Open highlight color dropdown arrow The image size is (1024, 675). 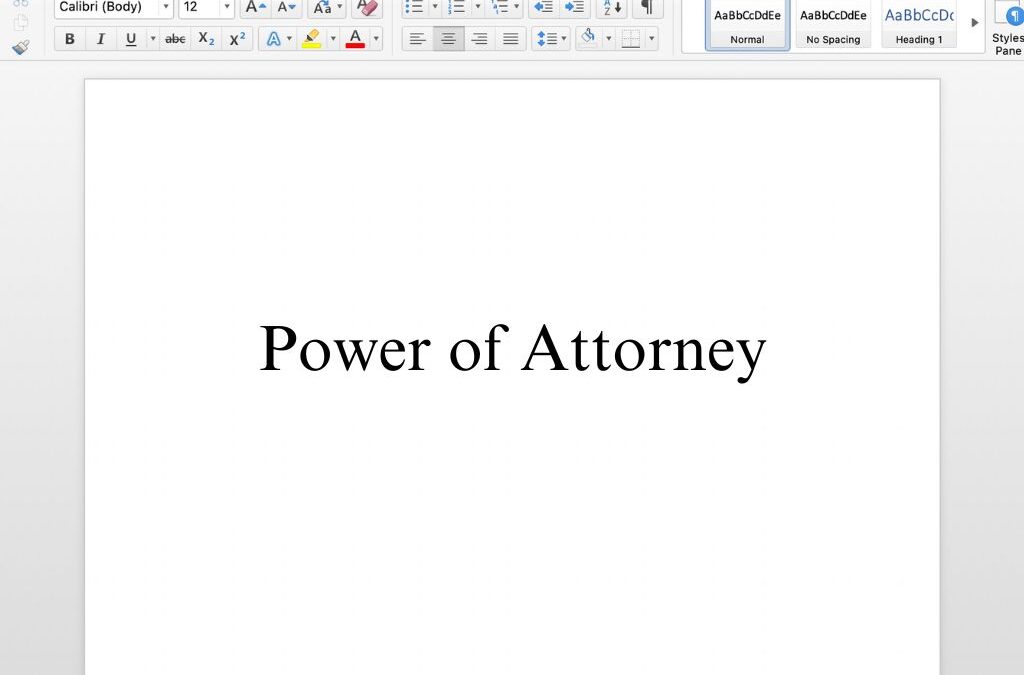333,39
